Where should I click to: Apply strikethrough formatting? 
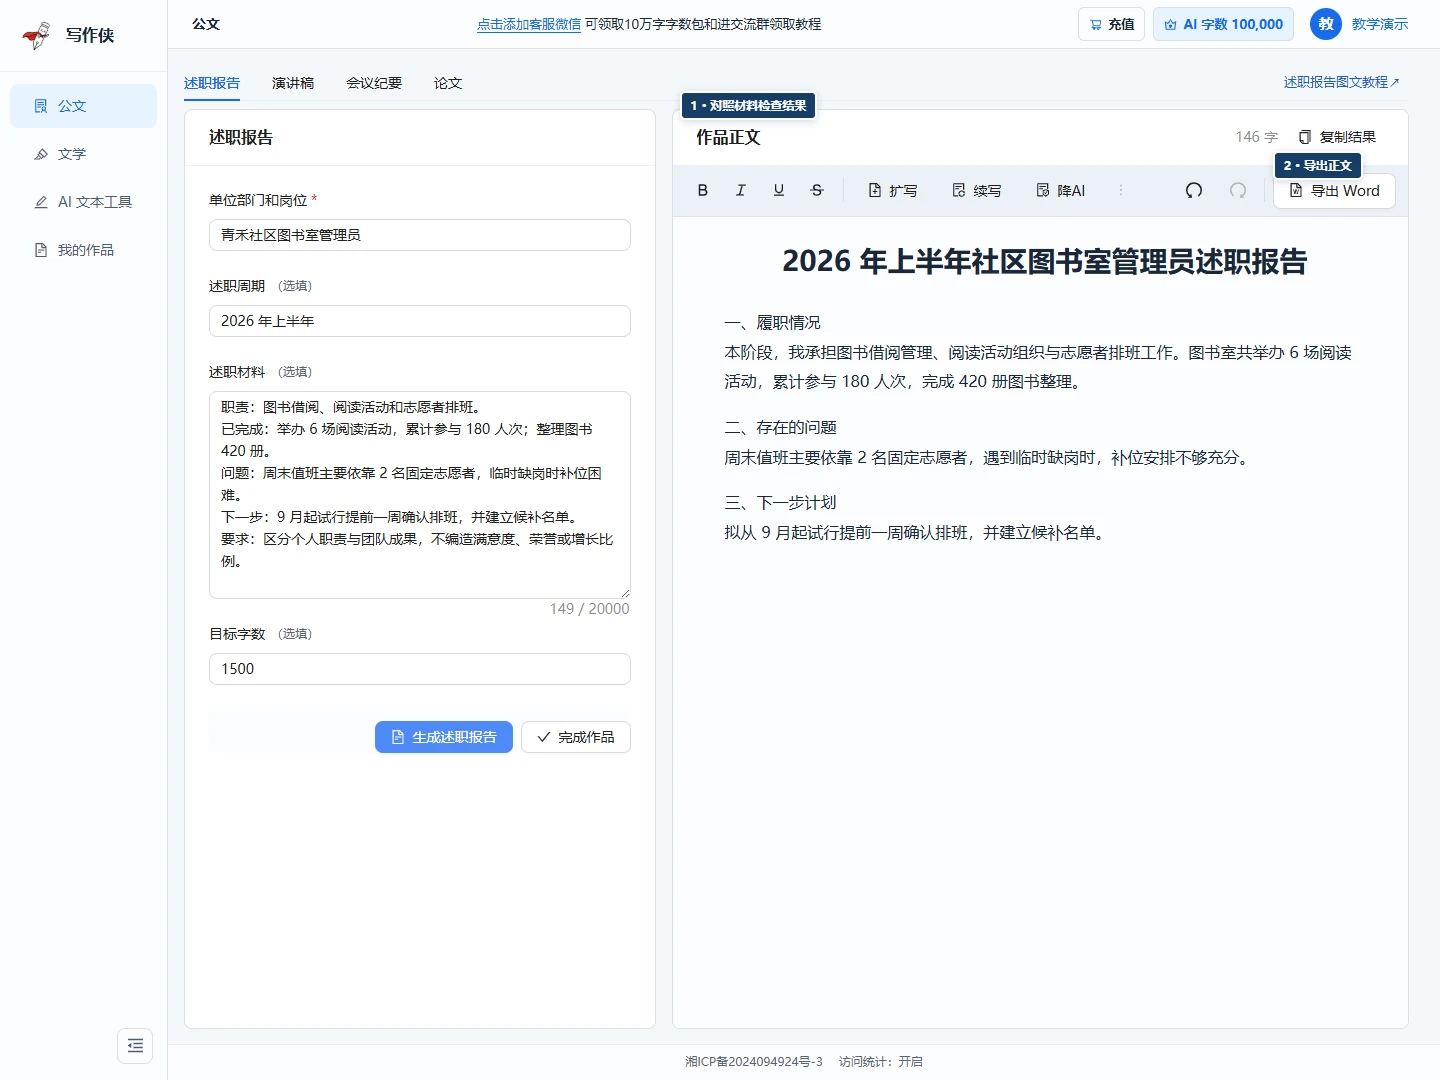point(817,190)
